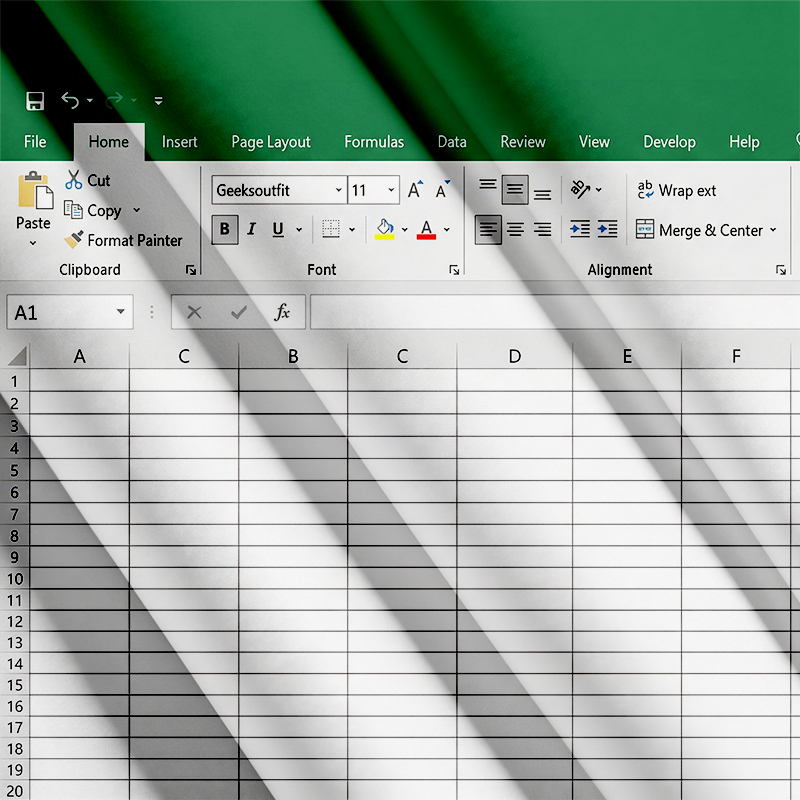Viewport: 800px width, 800px height.
Task: Open the Geeksoutfit font name dropdown
Action: (339, 190)
